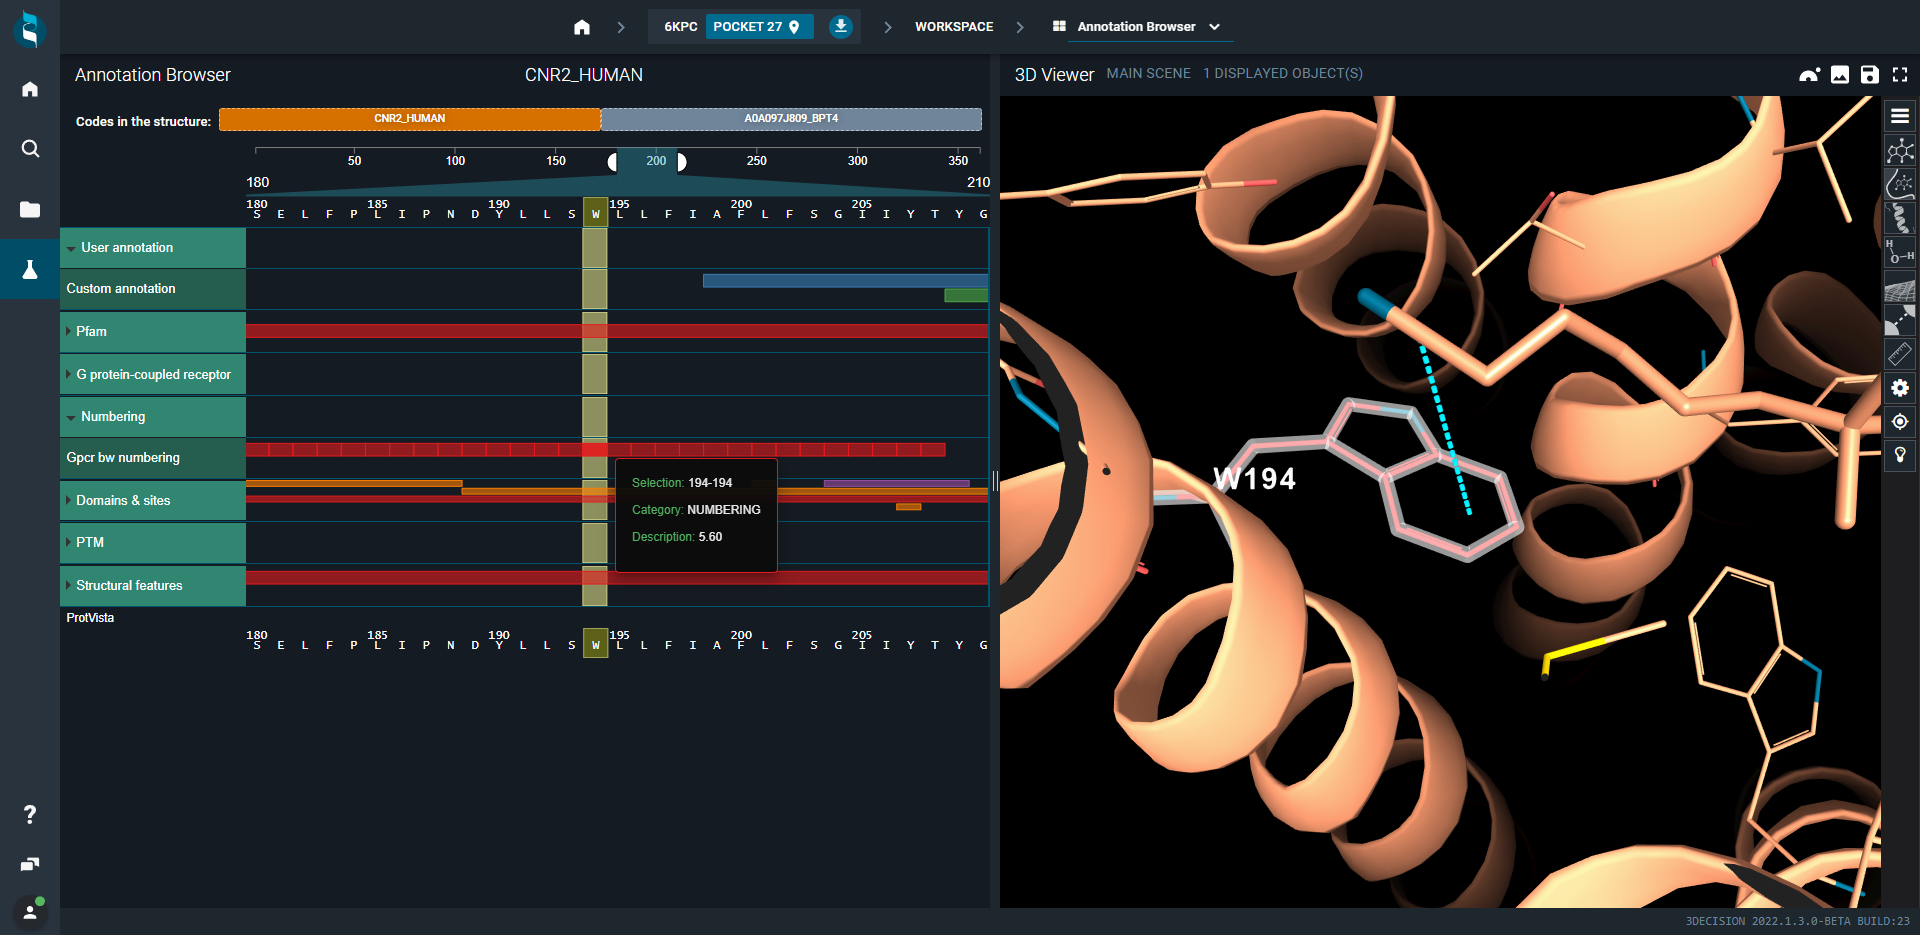
Task: Click the green Custom annotation bar
Action: [966, 295]
